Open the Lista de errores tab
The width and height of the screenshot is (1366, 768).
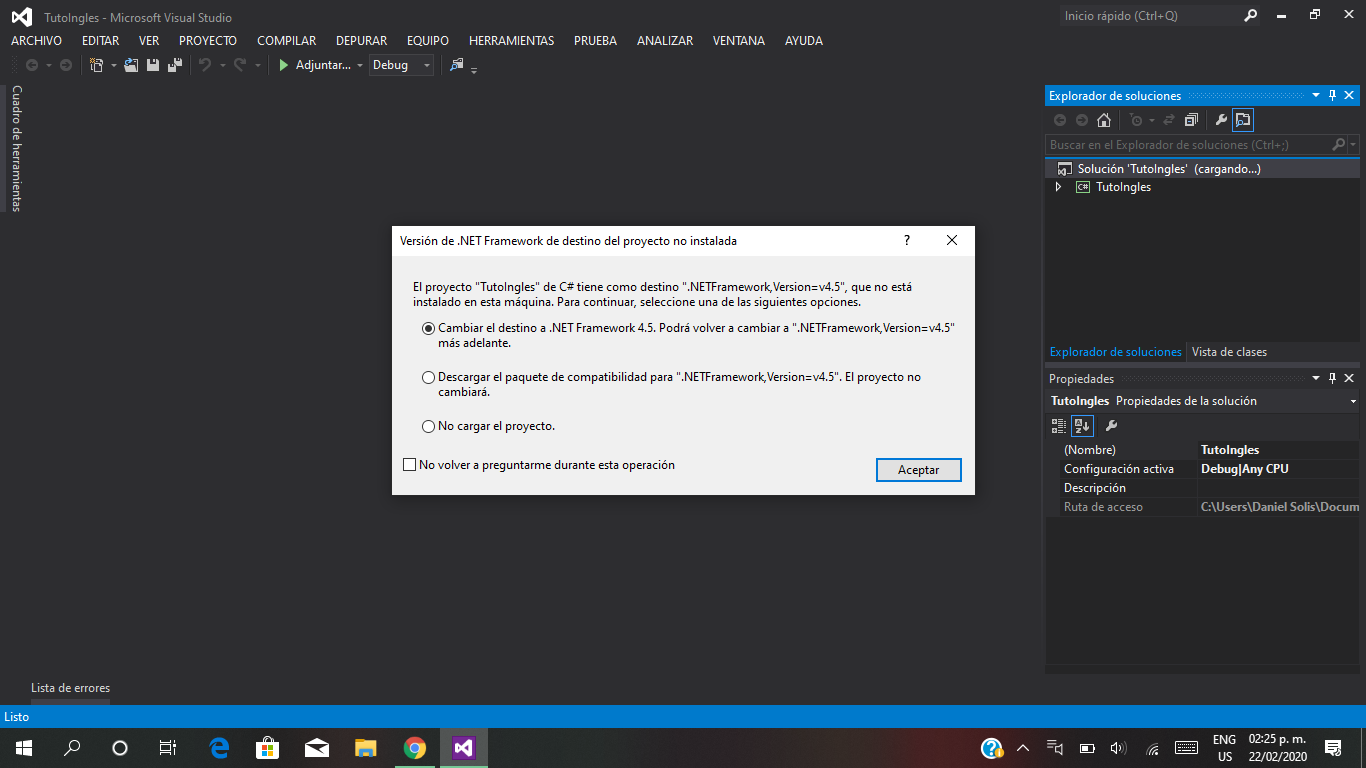pyautogui.click(x=70, y=688)
